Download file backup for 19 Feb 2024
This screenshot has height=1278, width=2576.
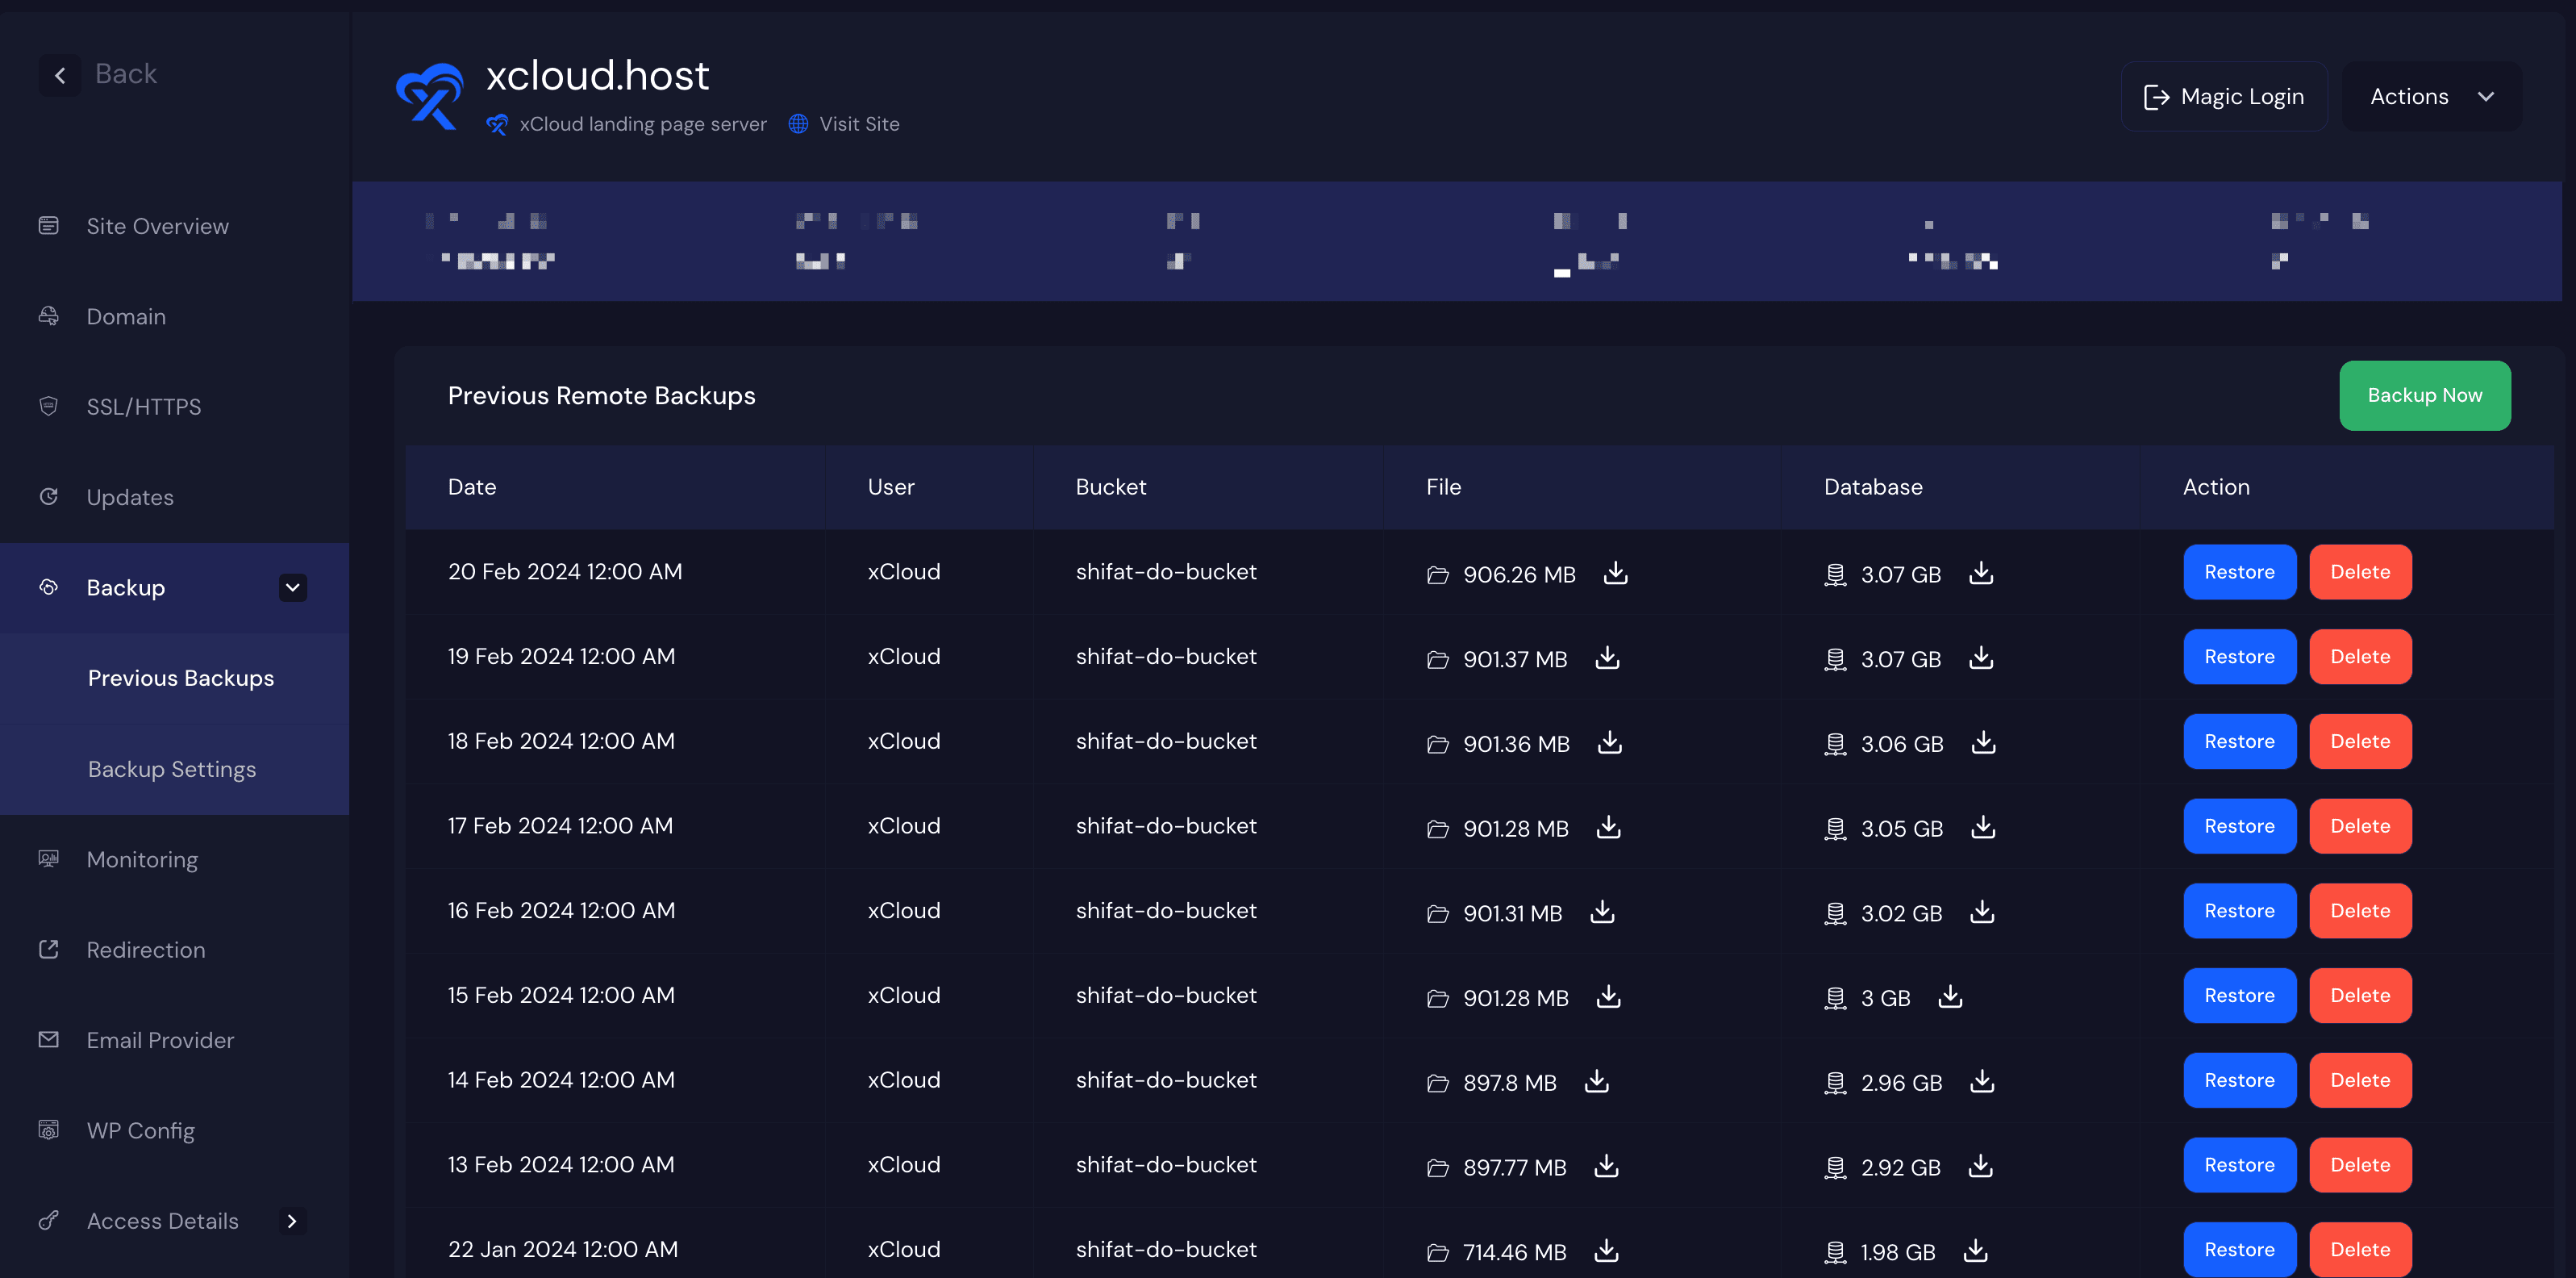(x=1607, y=658)
